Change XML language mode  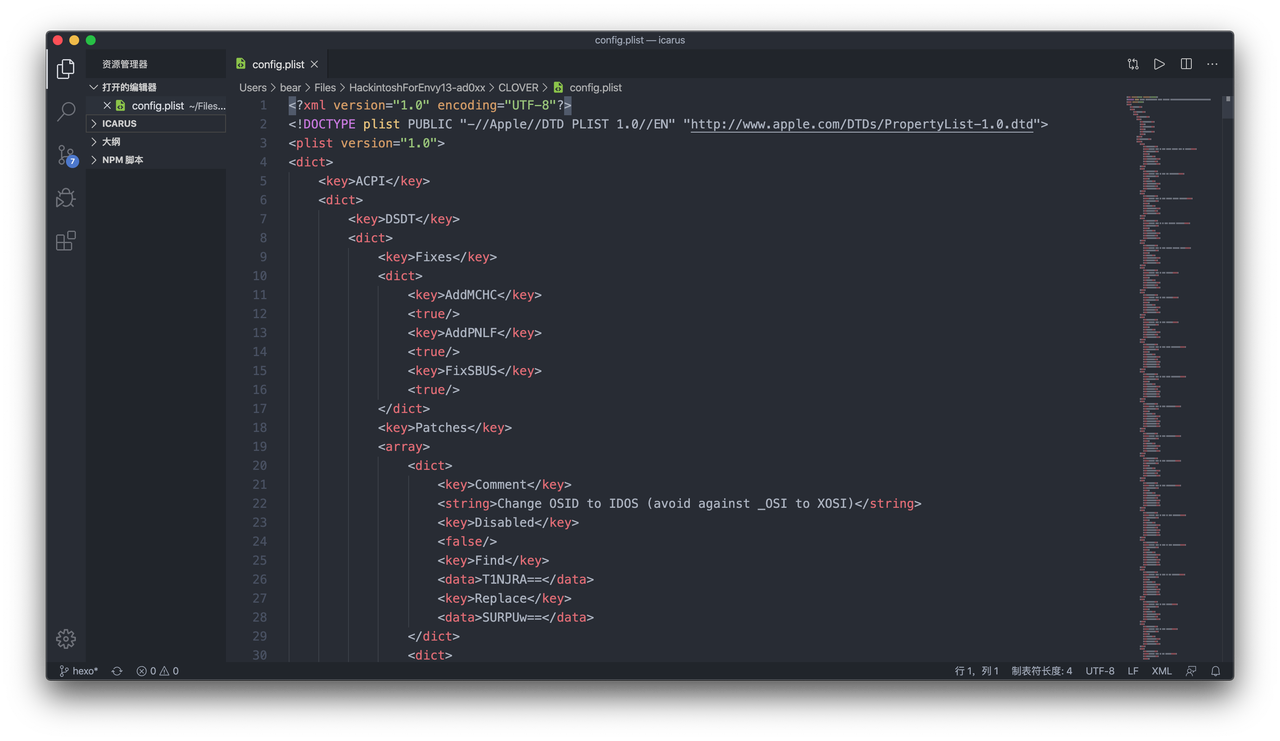[1161, 671]
